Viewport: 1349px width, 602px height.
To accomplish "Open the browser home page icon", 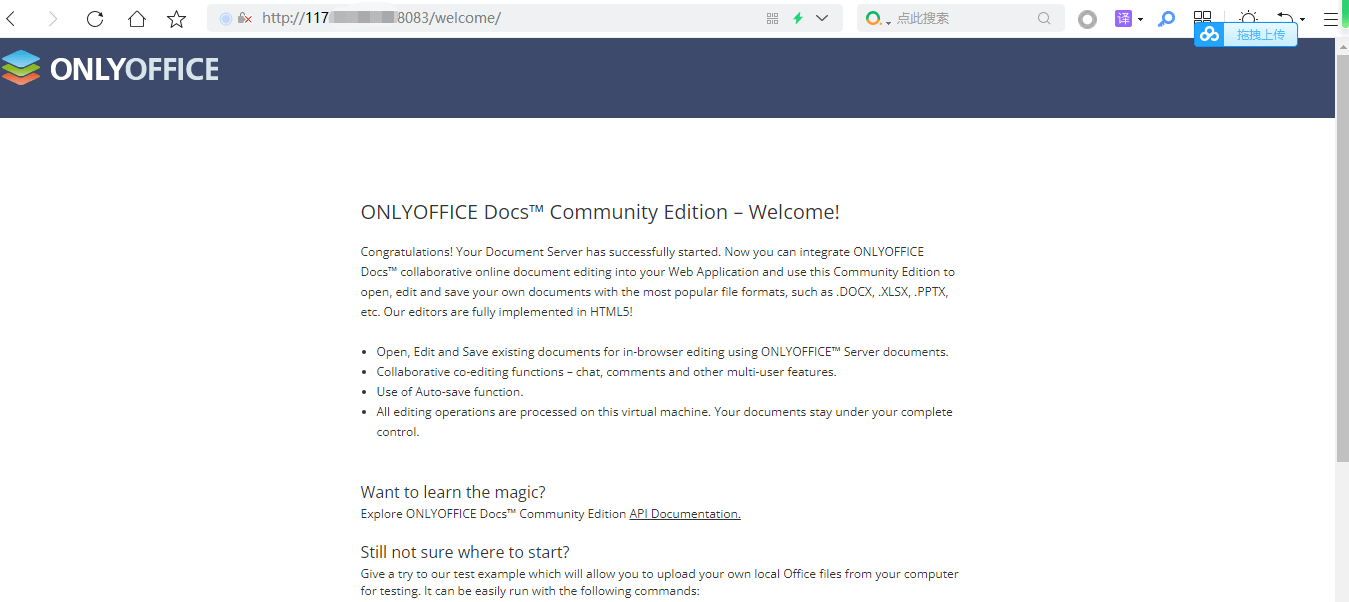I will coord(137,18).
